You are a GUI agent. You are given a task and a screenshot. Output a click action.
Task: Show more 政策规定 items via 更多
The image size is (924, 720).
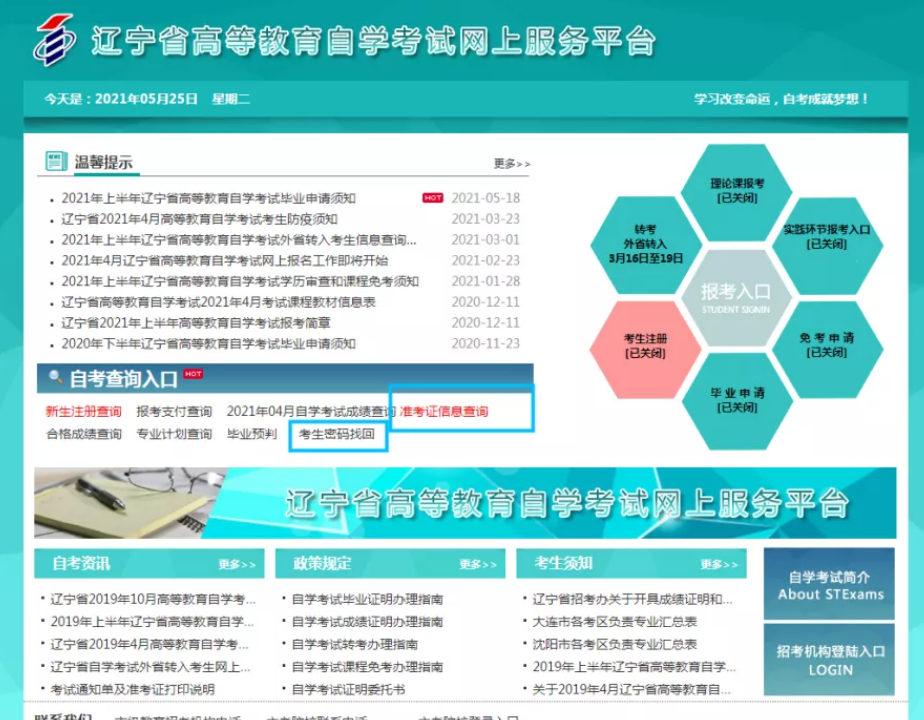point(478,564)
